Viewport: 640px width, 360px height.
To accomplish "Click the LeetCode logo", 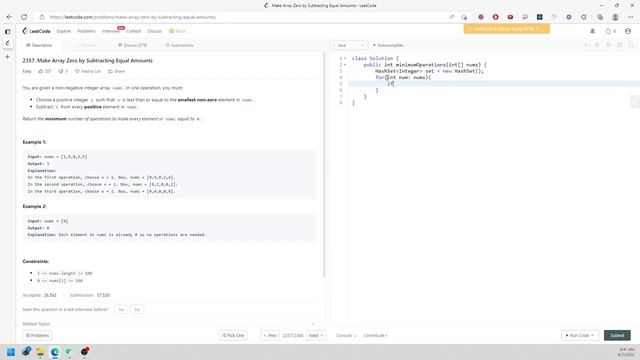I will coord(36,31).
